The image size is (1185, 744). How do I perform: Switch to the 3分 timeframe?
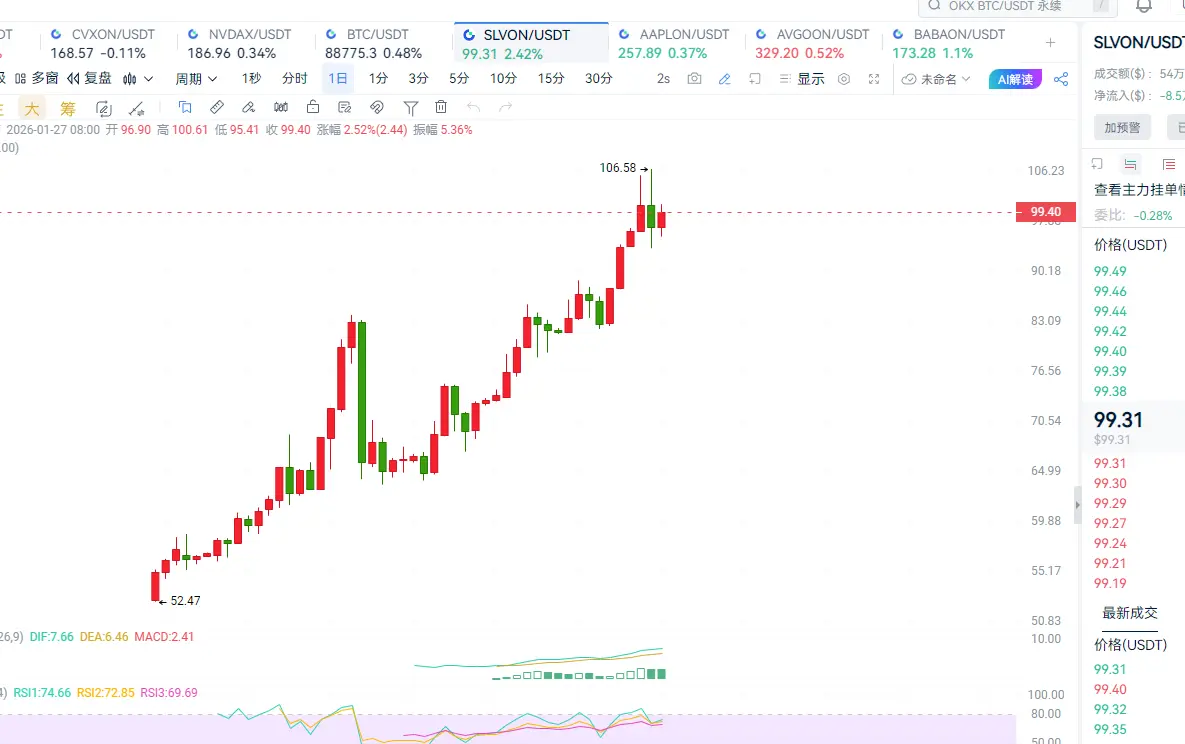(x=419, y=79)
